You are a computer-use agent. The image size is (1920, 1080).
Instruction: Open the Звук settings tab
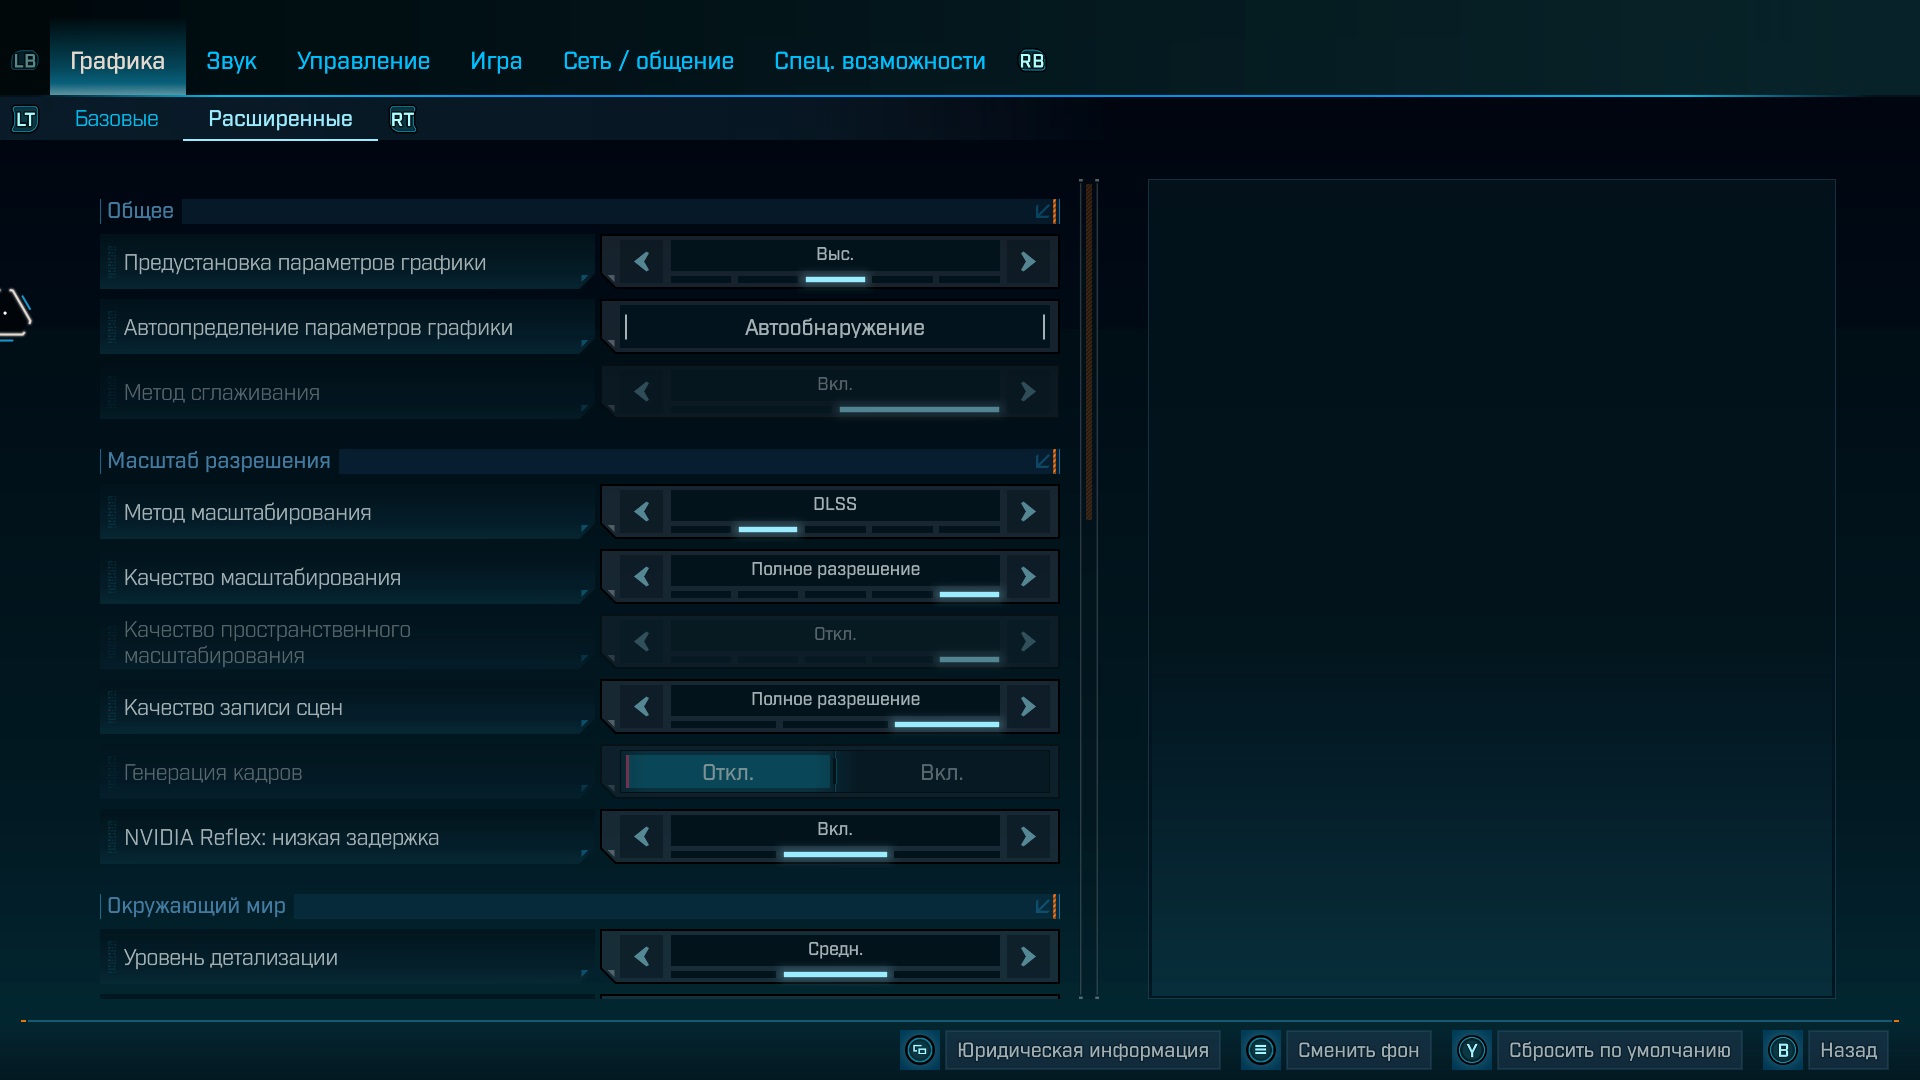click(x=231, y=61)
